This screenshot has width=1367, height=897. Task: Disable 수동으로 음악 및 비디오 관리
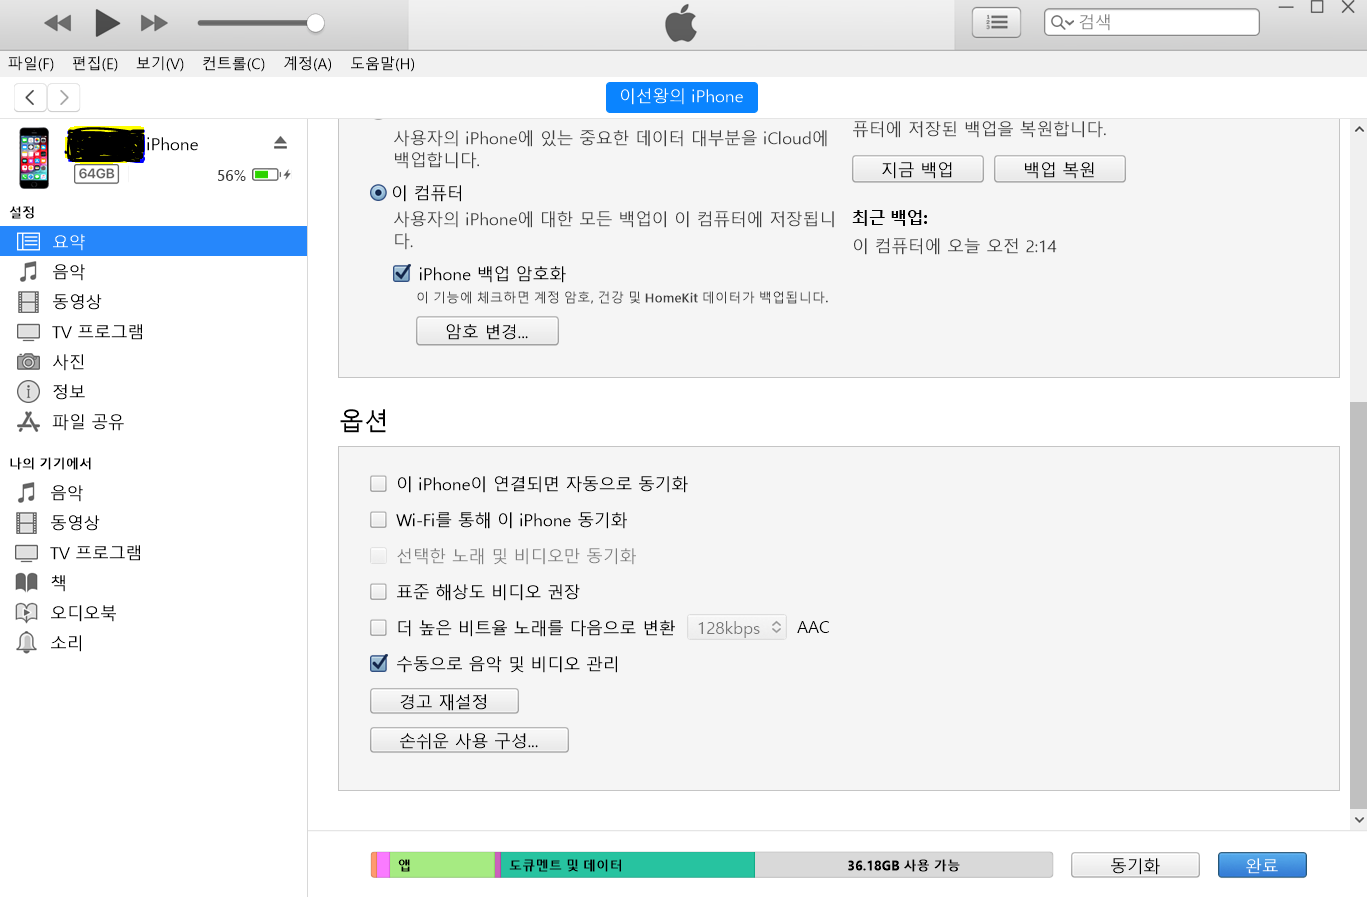point(379,663)
